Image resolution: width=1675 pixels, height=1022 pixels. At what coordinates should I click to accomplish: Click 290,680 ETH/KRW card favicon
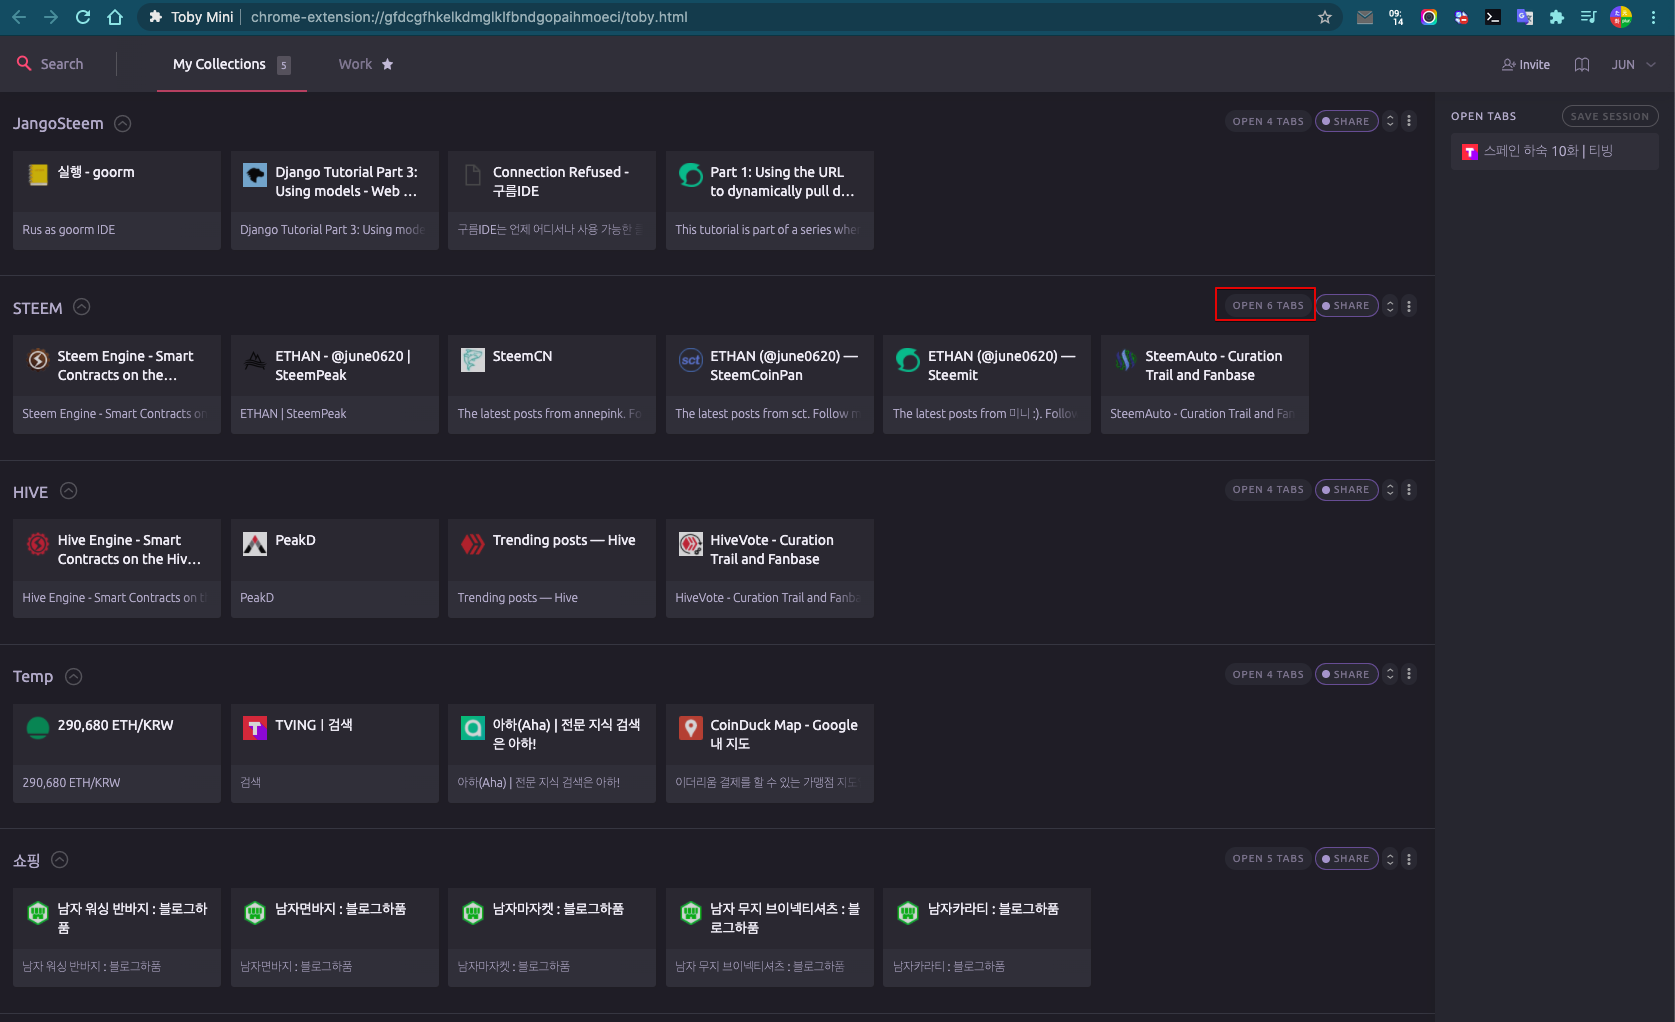(38, 728)
